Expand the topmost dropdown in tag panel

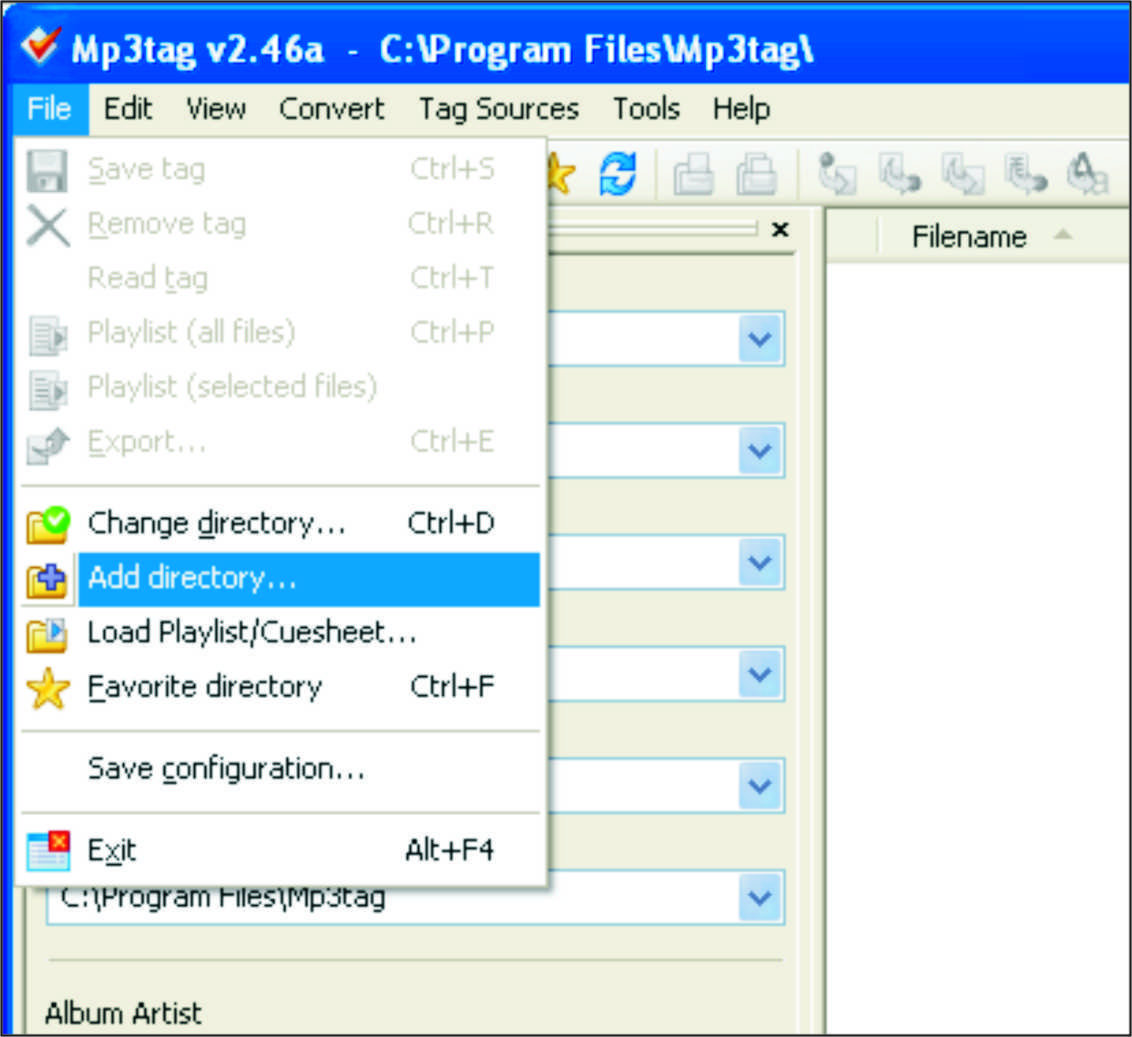click(761, 338)
